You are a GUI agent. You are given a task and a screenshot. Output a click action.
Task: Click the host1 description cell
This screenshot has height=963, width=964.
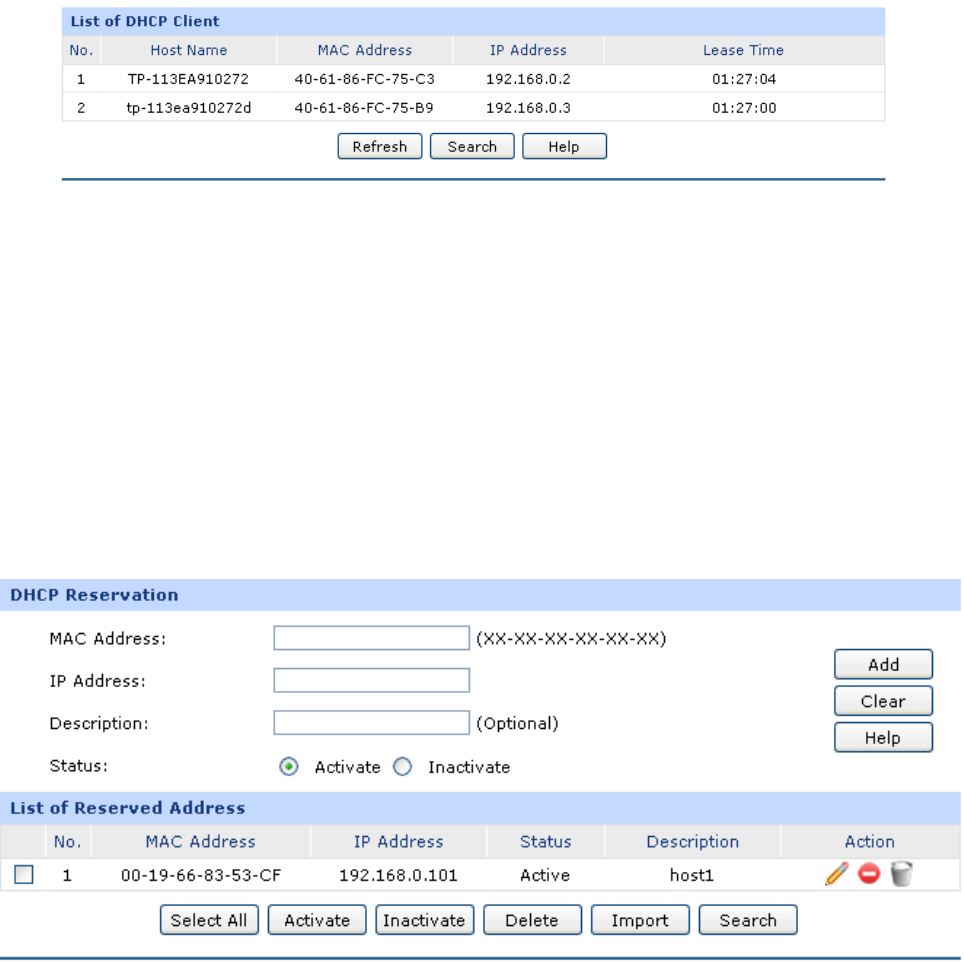pyautogui.click(x=692, y=875)
